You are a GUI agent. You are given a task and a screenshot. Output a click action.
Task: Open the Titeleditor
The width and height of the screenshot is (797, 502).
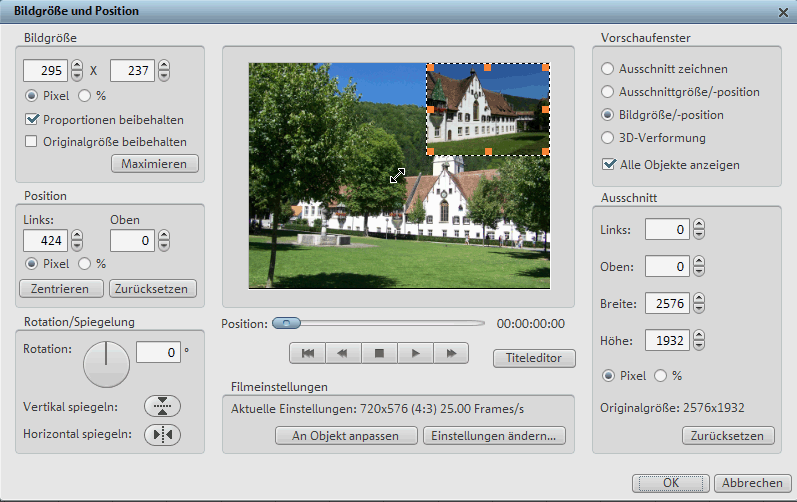[534, 358]
